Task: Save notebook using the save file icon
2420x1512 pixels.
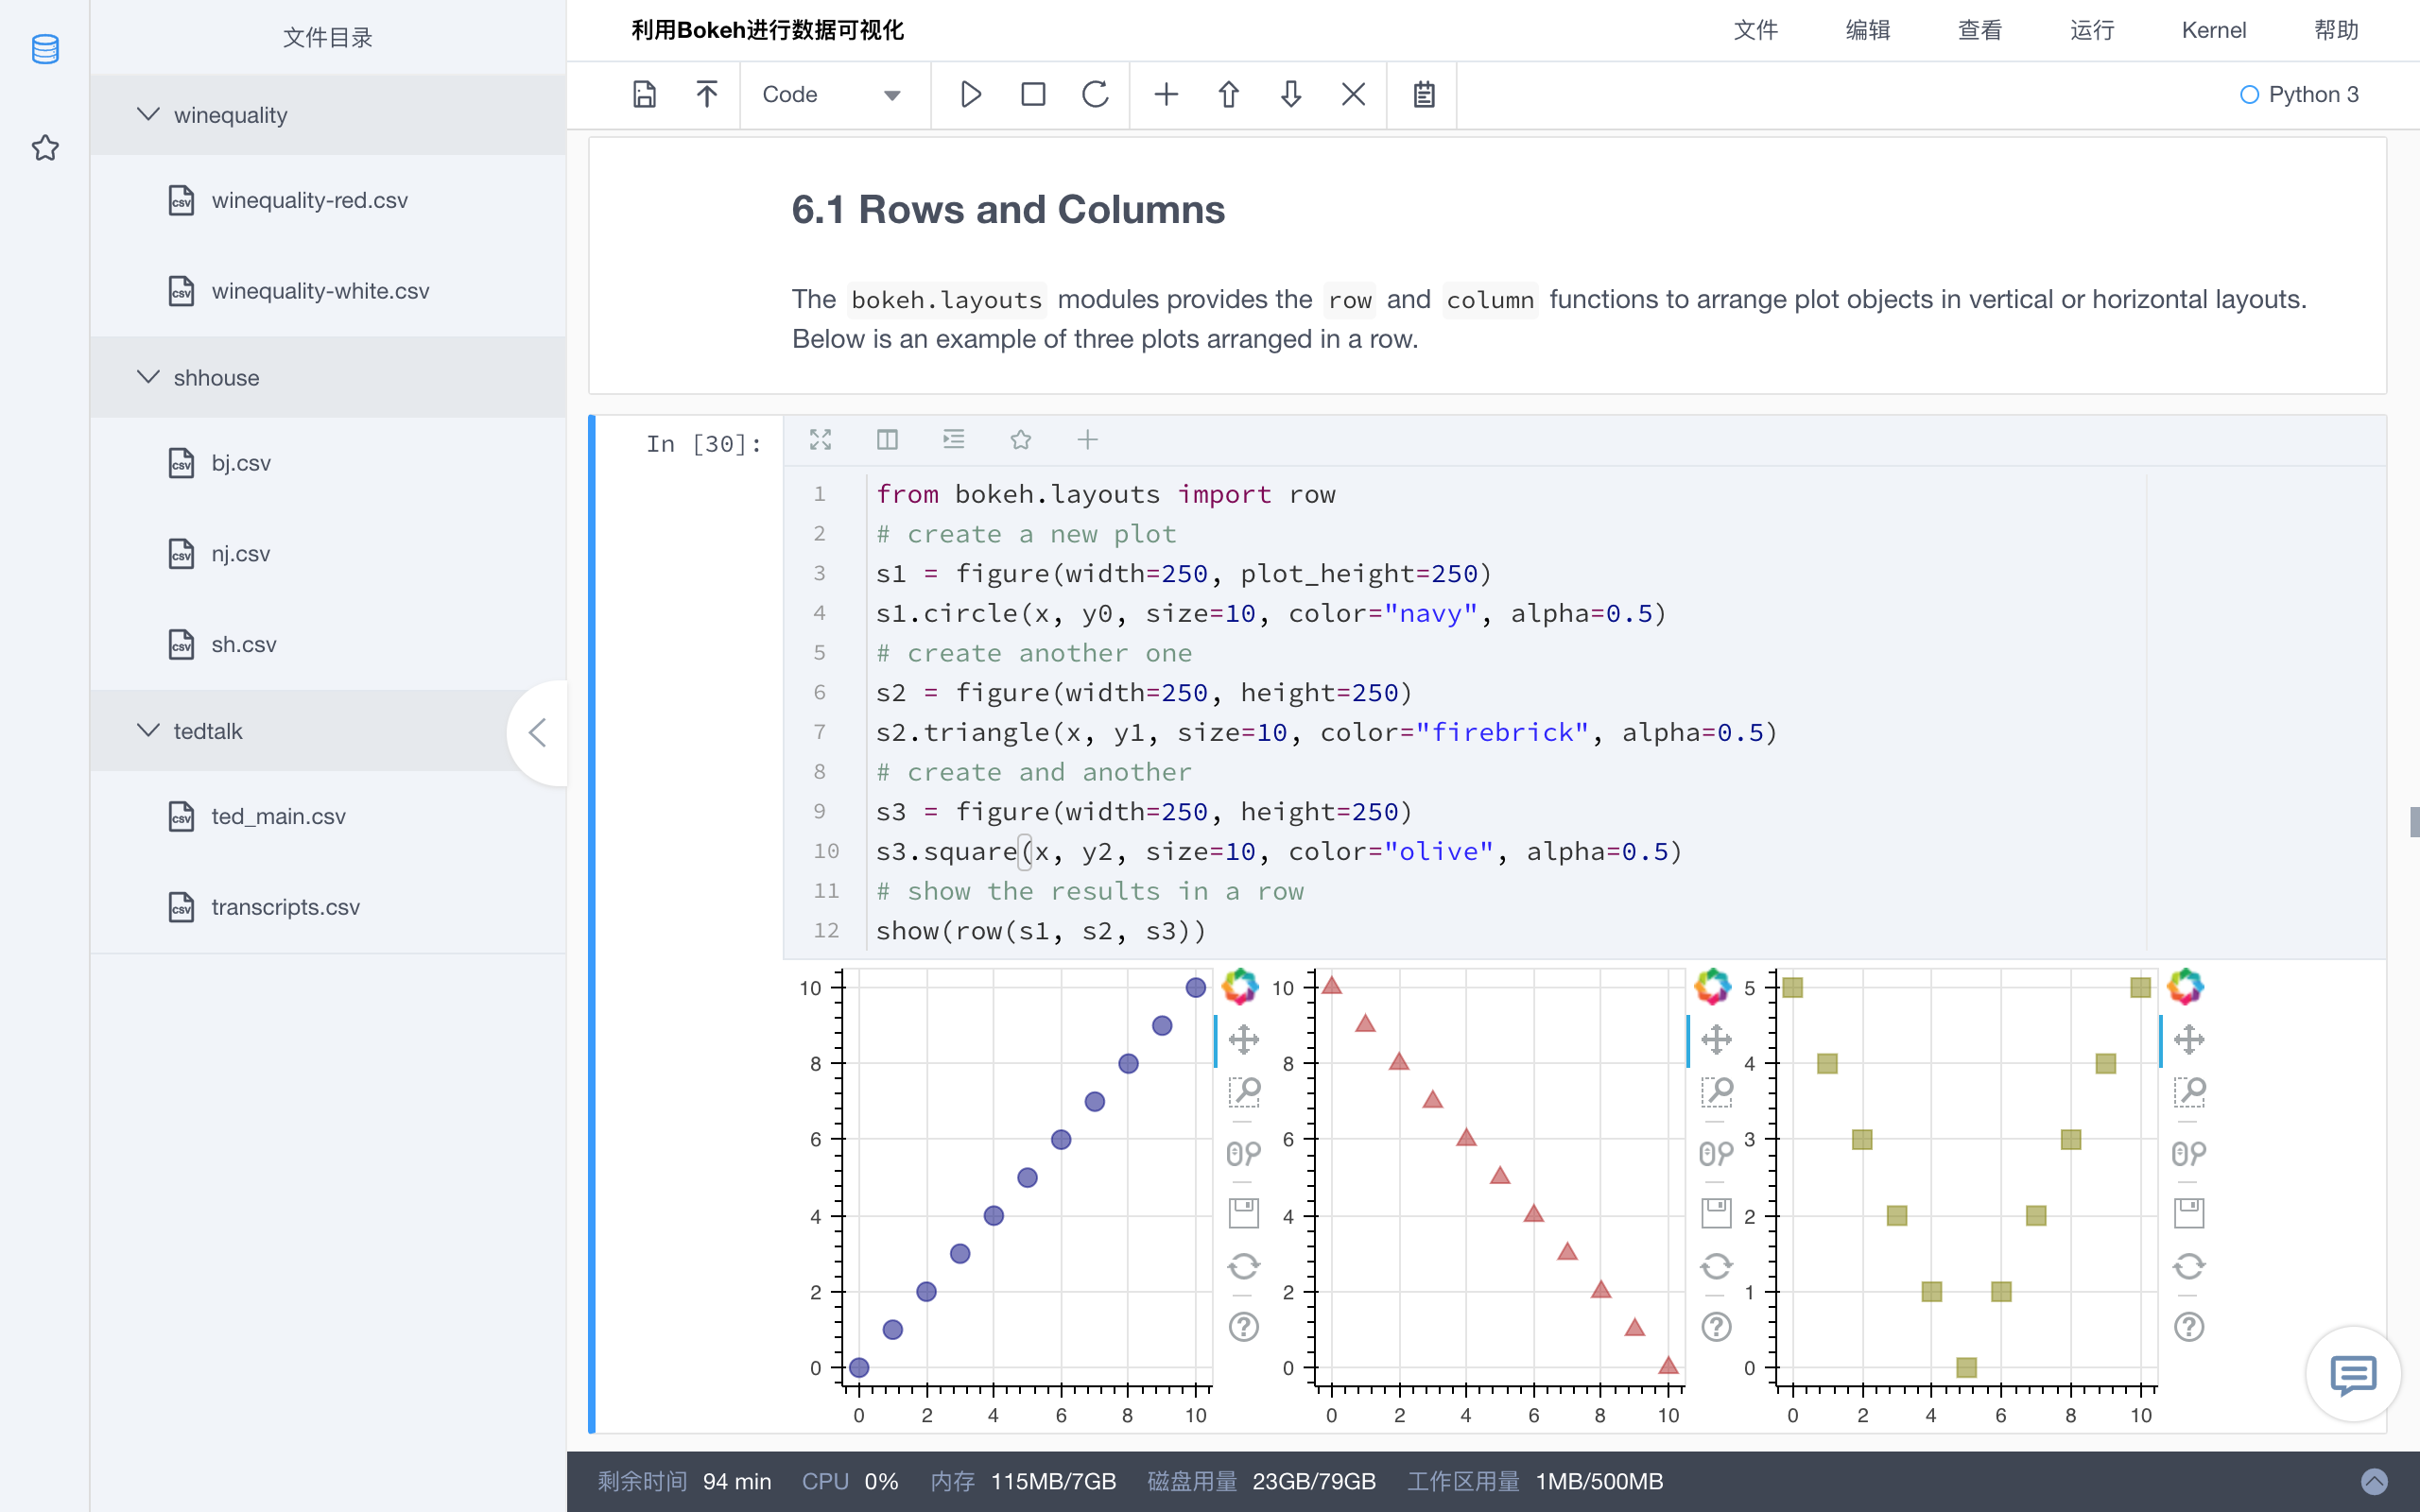Action: pyautogui.click(x=644, y=94)
